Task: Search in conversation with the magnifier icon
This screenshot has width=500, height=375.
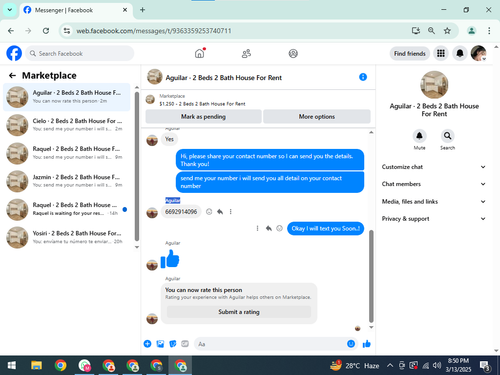Action: (447, 136)
